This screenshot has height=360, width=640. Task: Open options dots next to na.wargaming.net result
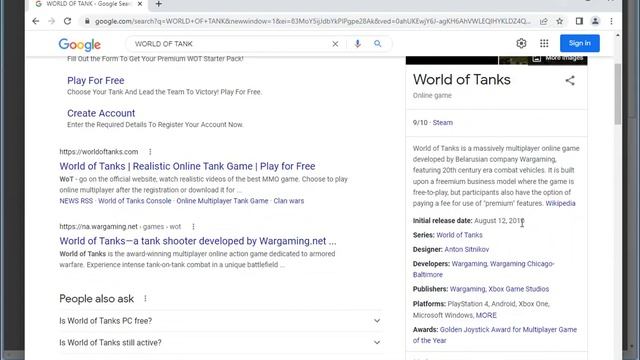193,227
